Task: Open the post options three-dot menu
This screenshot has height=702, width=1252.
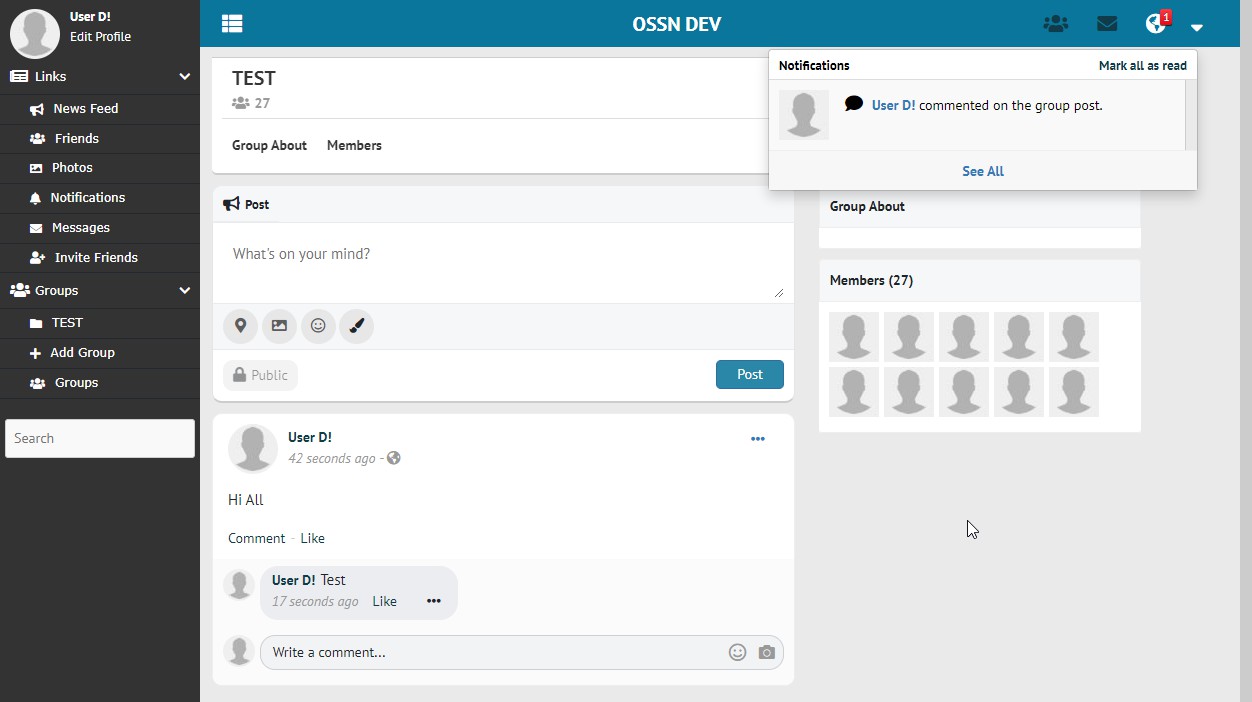Action: pyautogui.click(x=757, y=439)
